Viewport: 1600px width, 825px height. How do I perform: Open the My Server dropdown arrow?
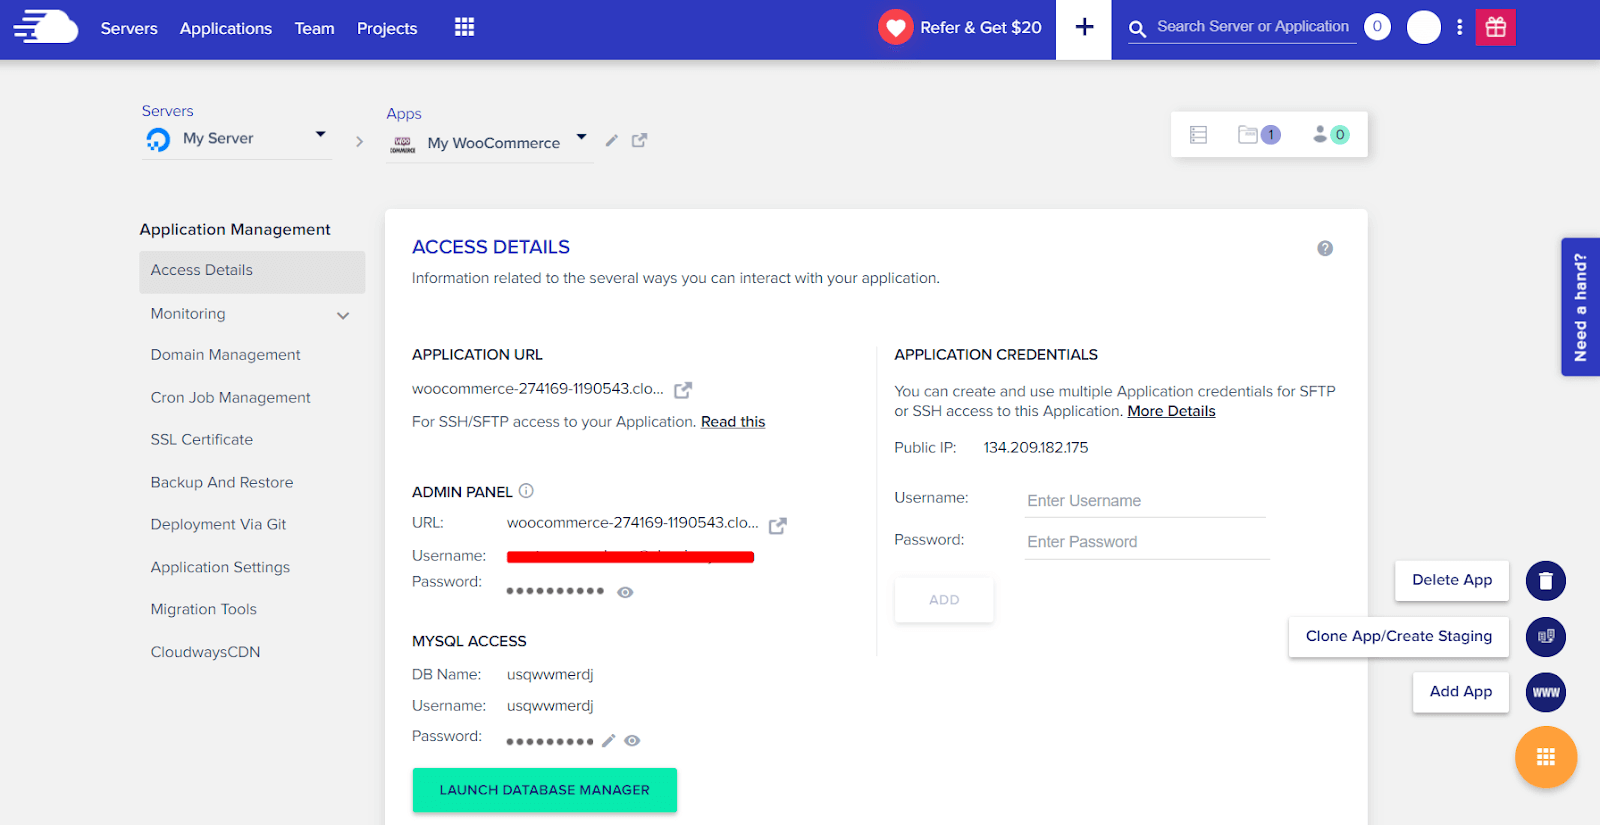click(x=321, y=134)
